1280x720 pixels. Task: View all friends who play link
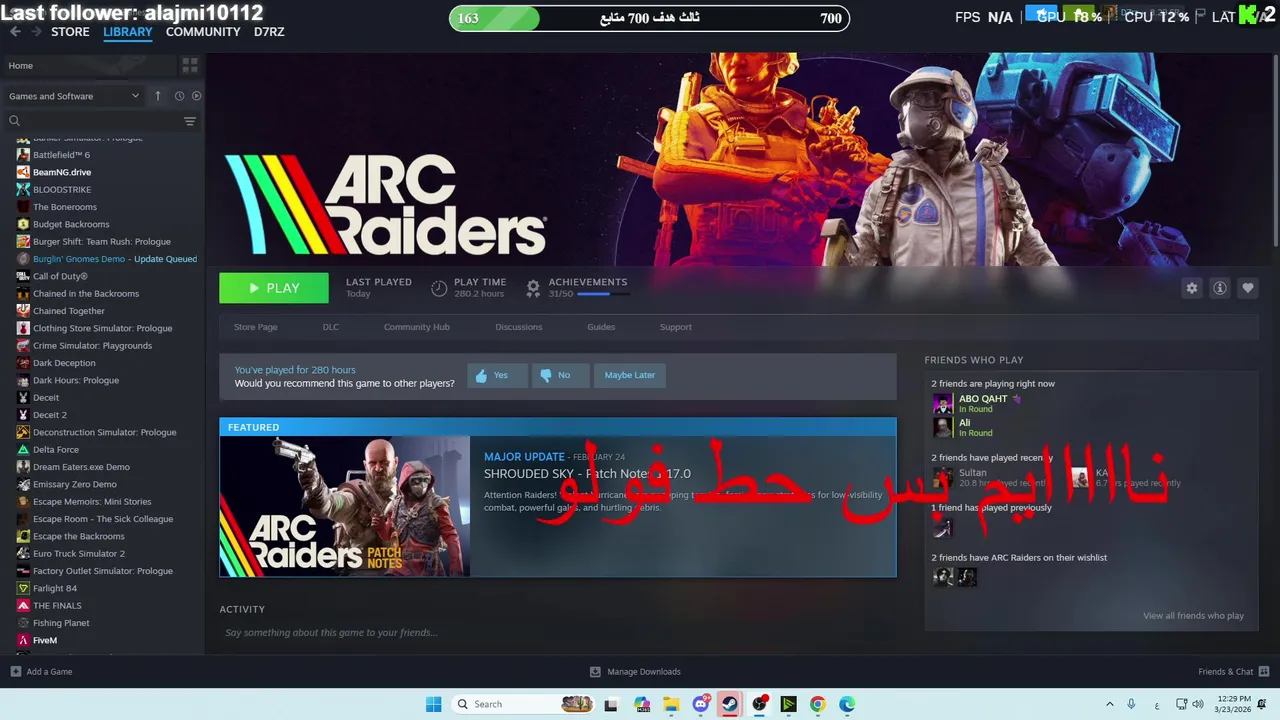[1193, 616]
